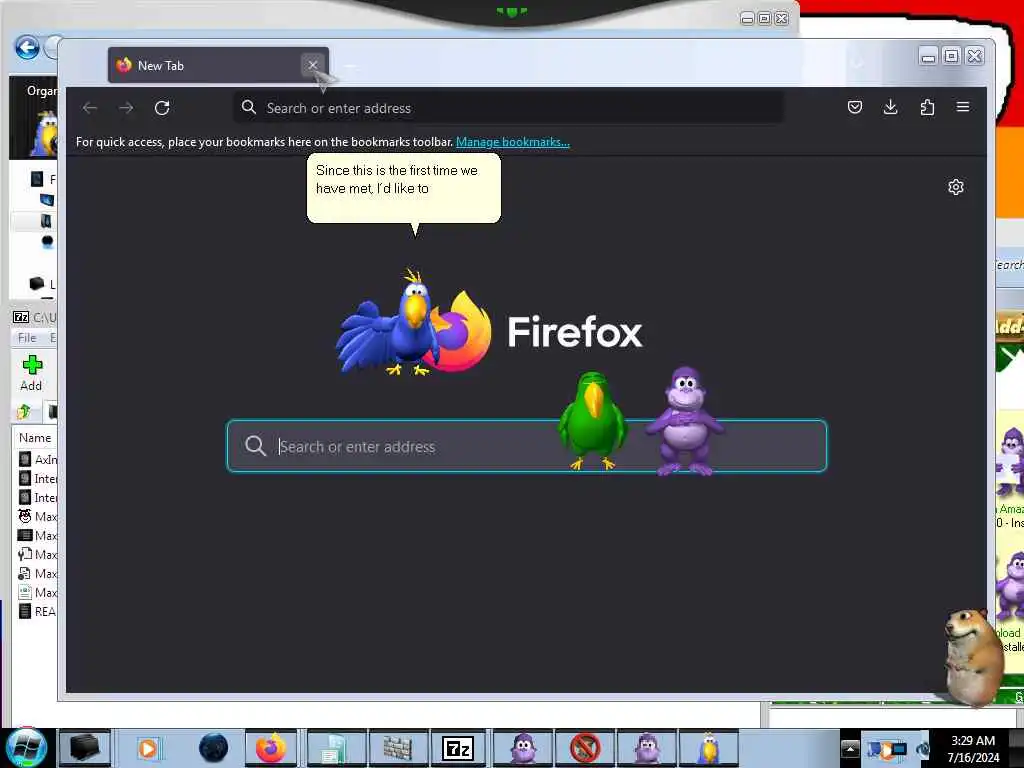Click the hamster character at bottom right

pyautogui.click(x=973, y=656)
